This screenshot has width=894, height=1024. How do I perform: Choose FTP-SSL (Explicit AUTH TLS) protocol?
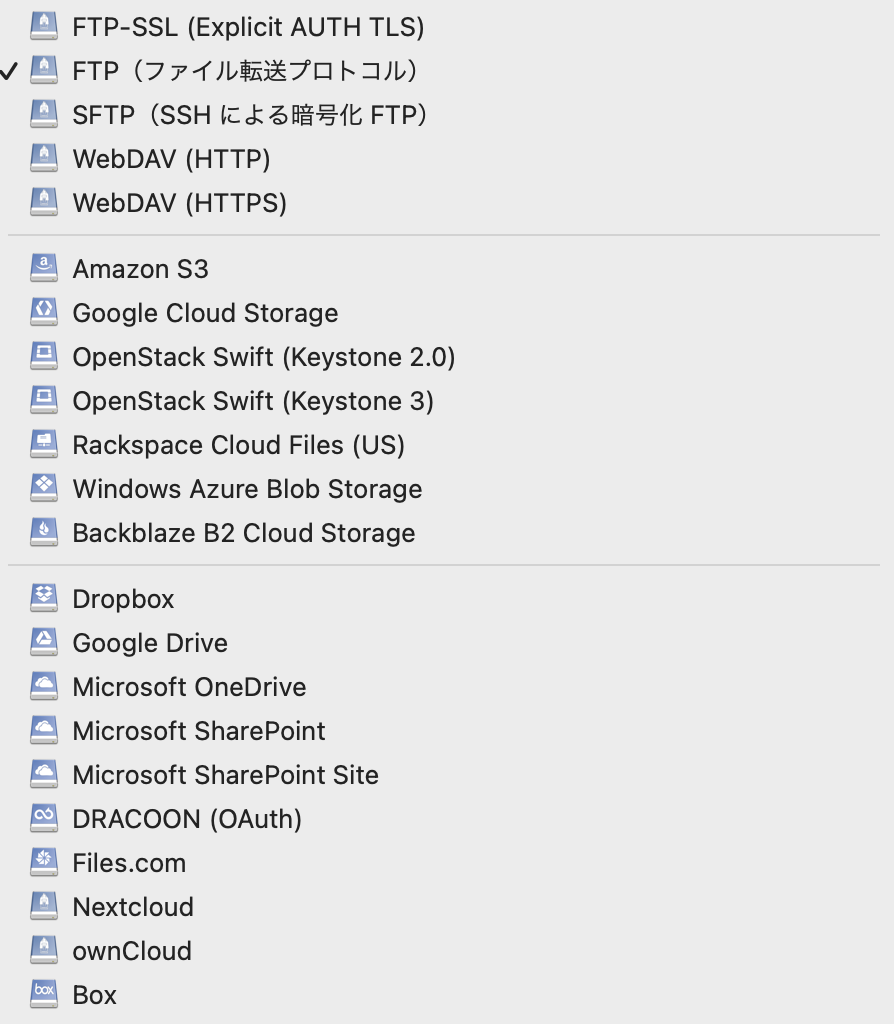tap(248, 27)
